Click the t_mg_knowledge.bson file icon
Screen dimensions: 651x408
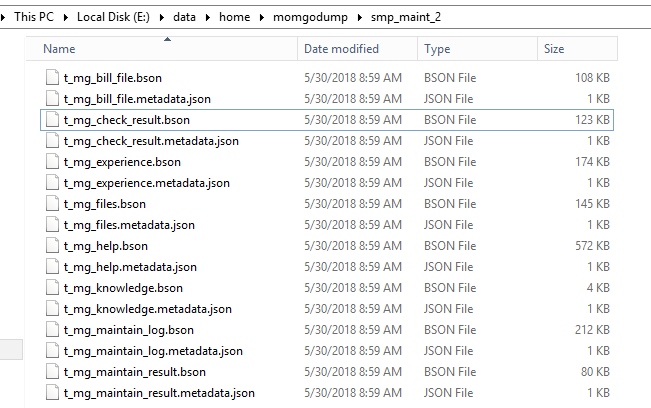click(52, 288)
